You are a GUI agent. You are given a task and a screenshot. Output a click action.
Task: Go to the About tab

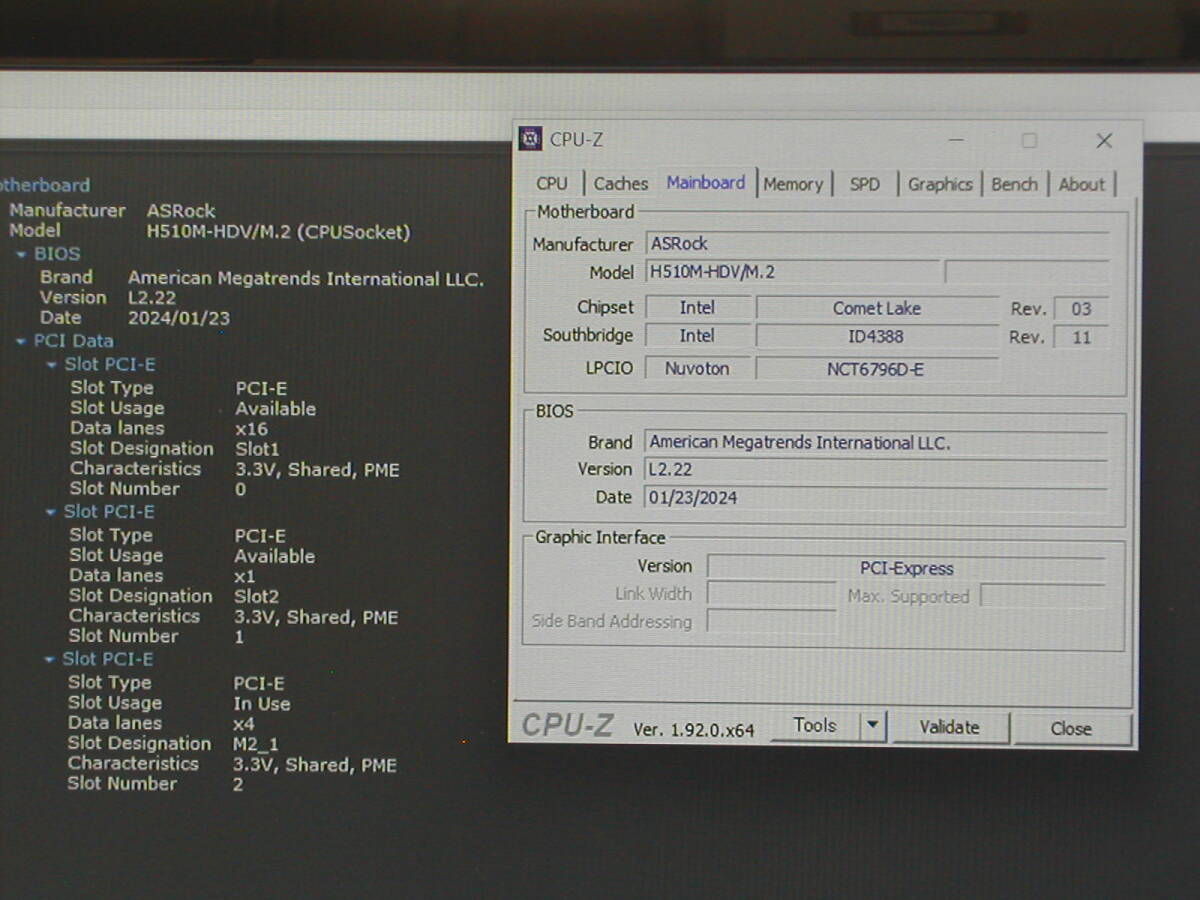click(1081, 184)
